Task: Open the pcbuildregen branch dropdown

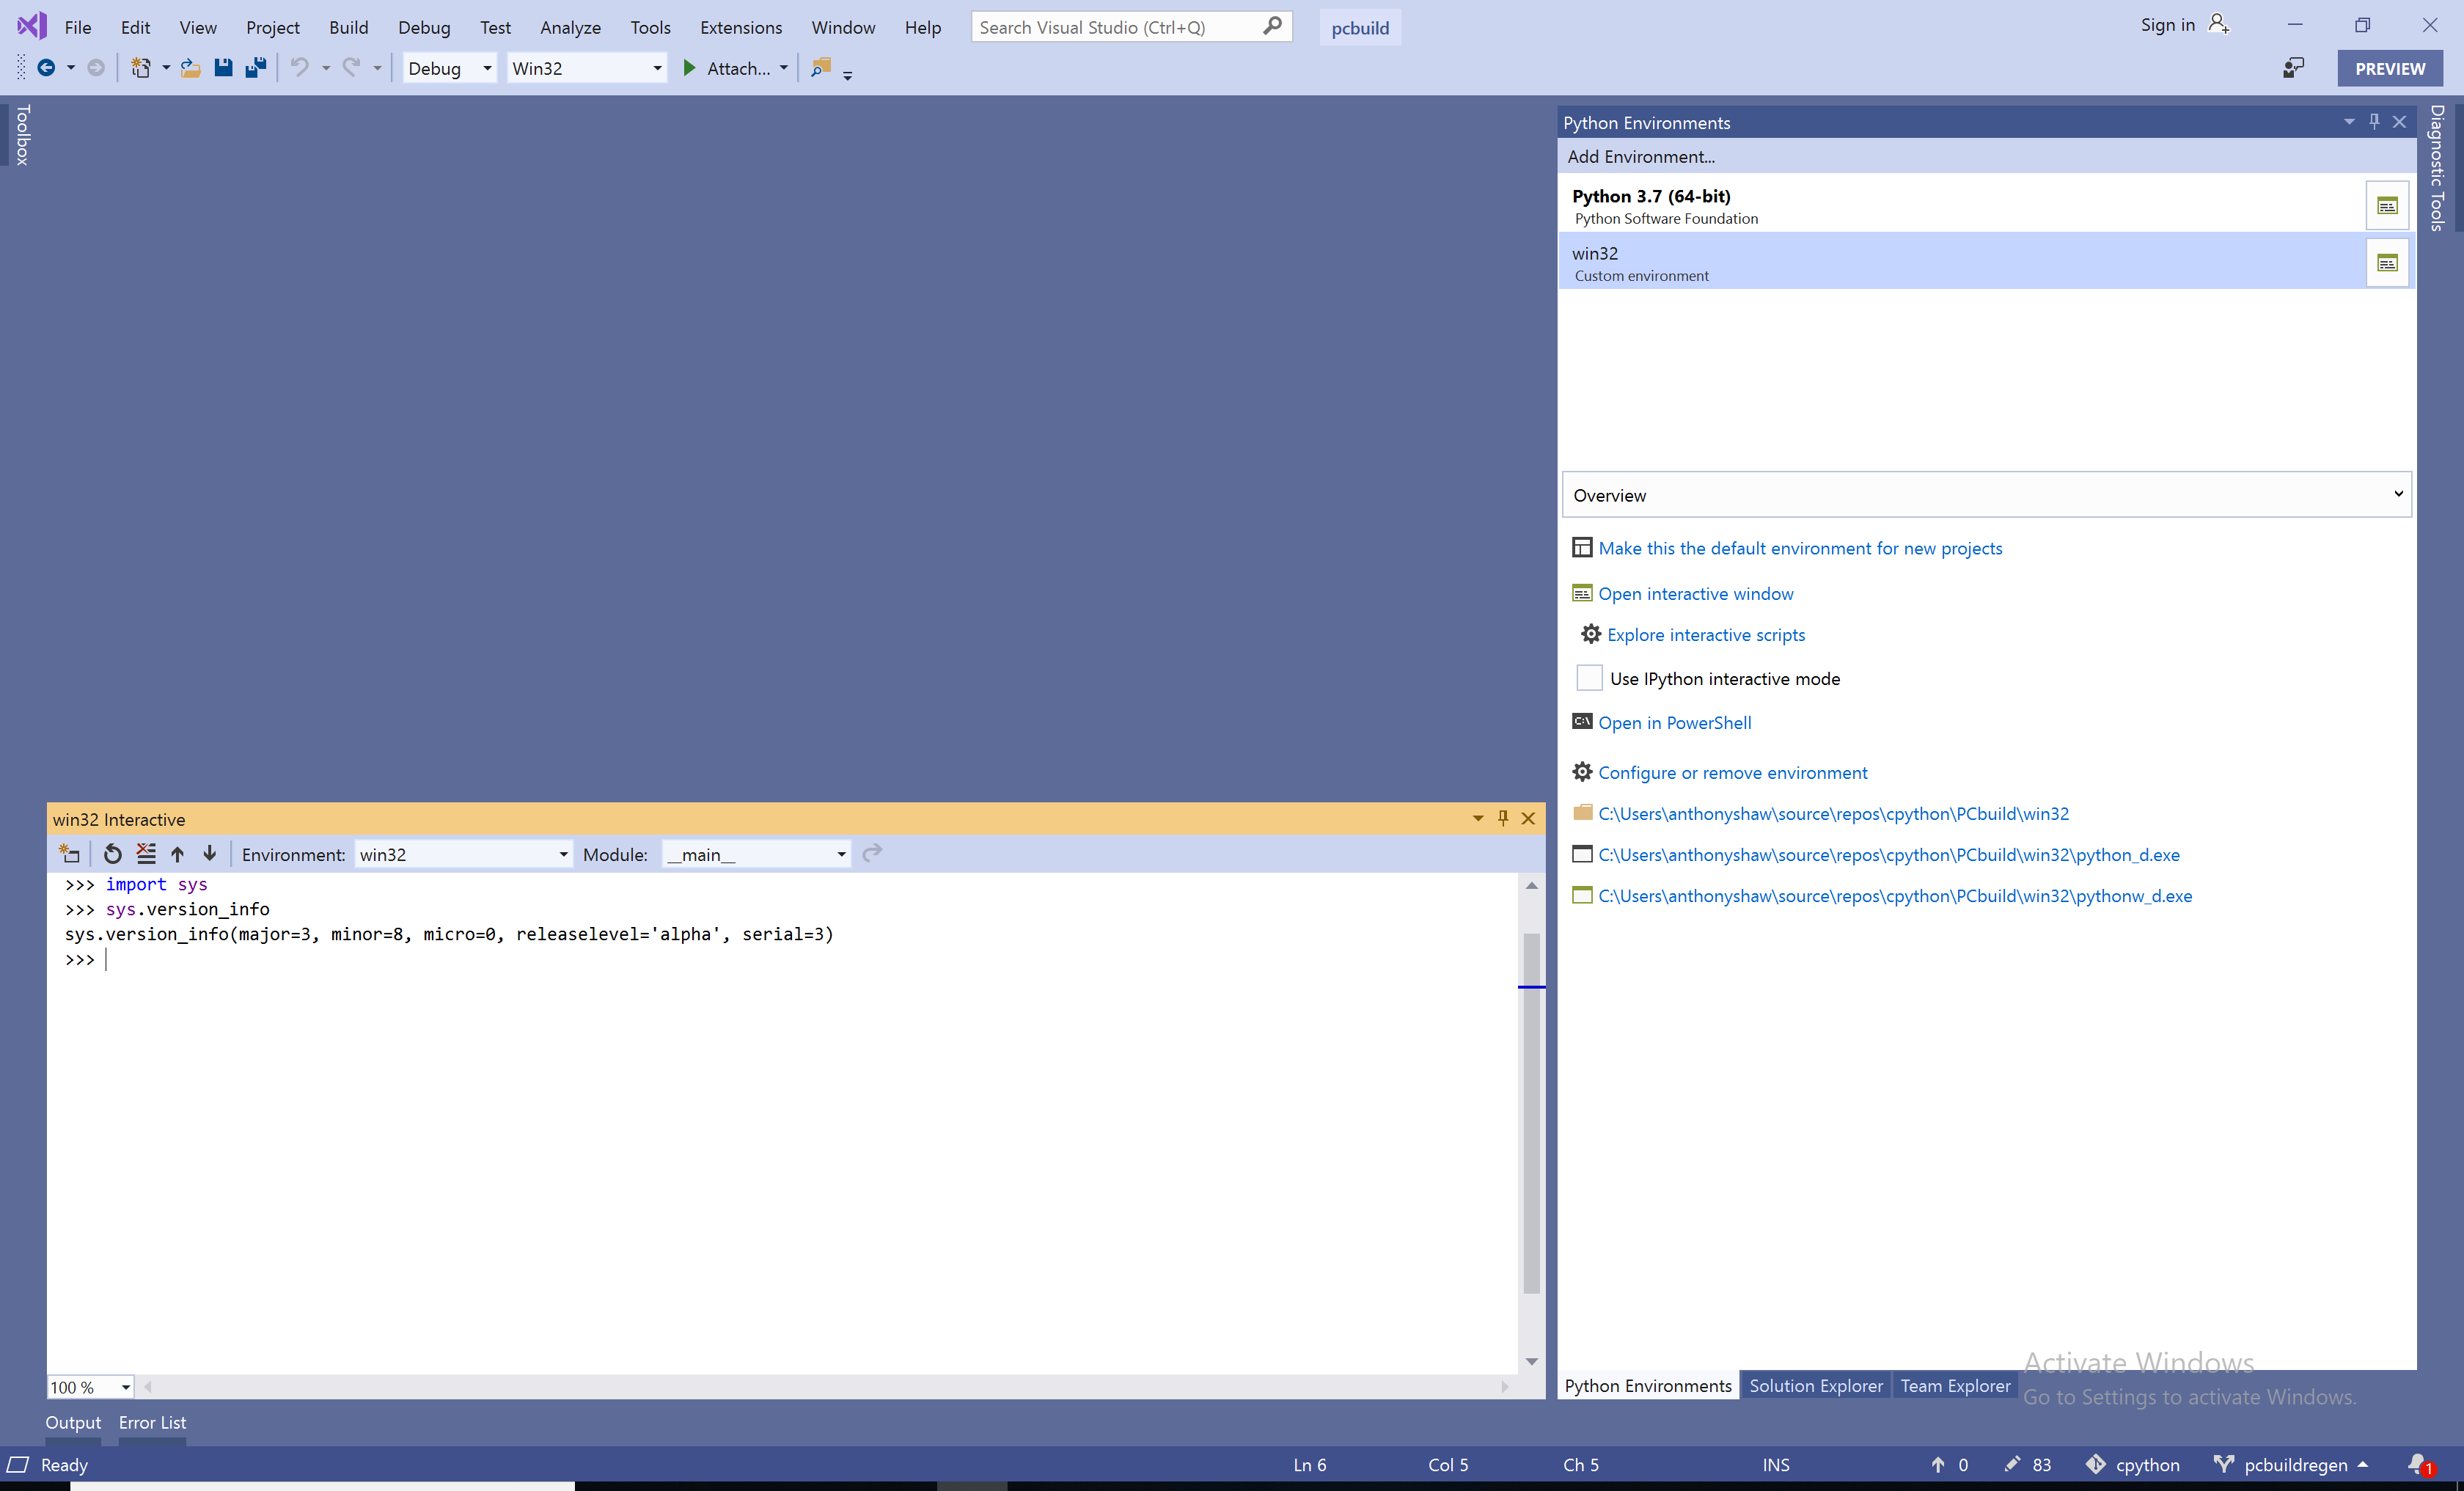Action: click(x=2290, y=1464)
